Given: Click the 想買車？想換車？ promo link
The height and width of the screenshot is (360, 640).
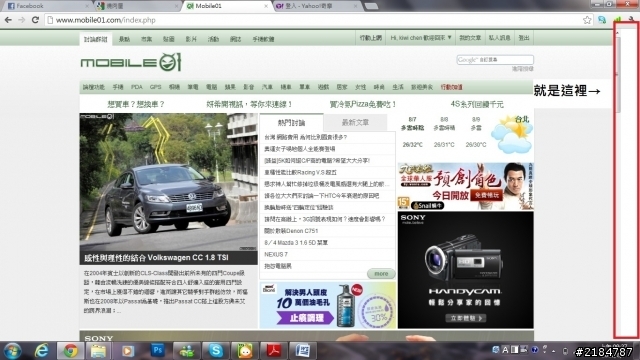Looking at the screenshot, I should (x=136, y=104).
